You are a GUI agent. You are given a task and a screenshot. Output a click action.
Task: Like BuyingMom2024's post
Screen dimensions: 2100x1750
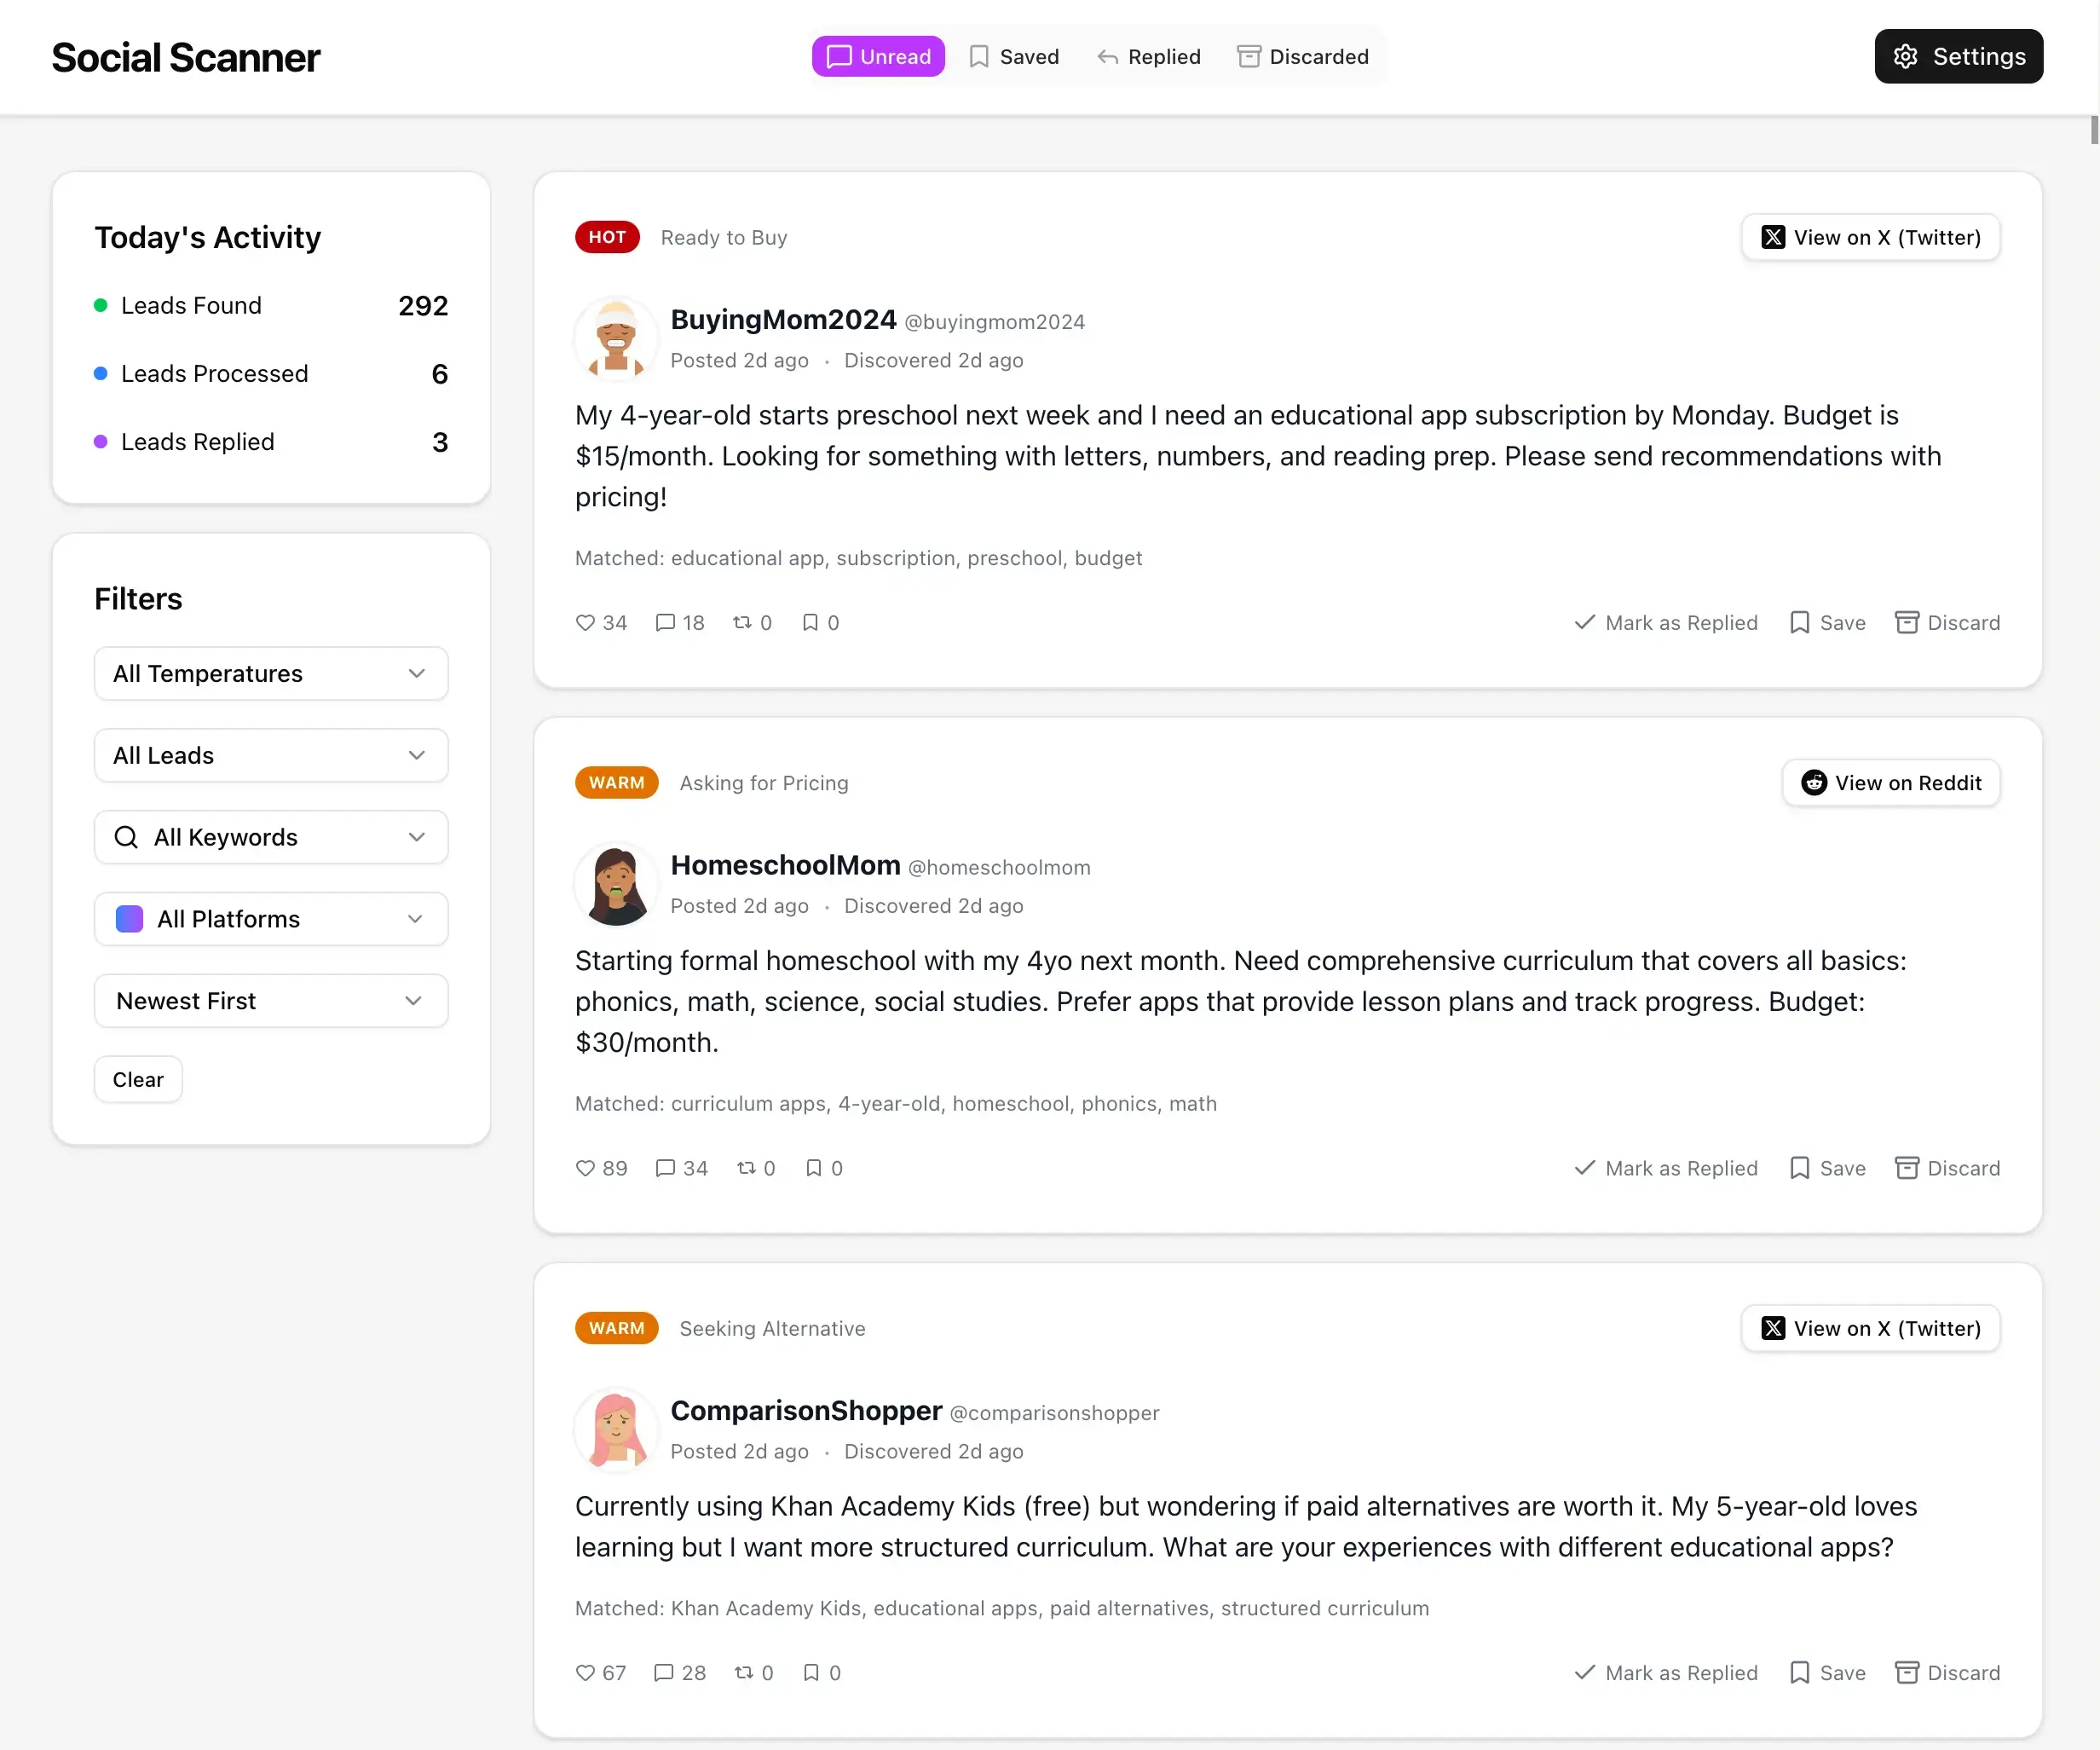pyautogui.click(x=586, y=622)
